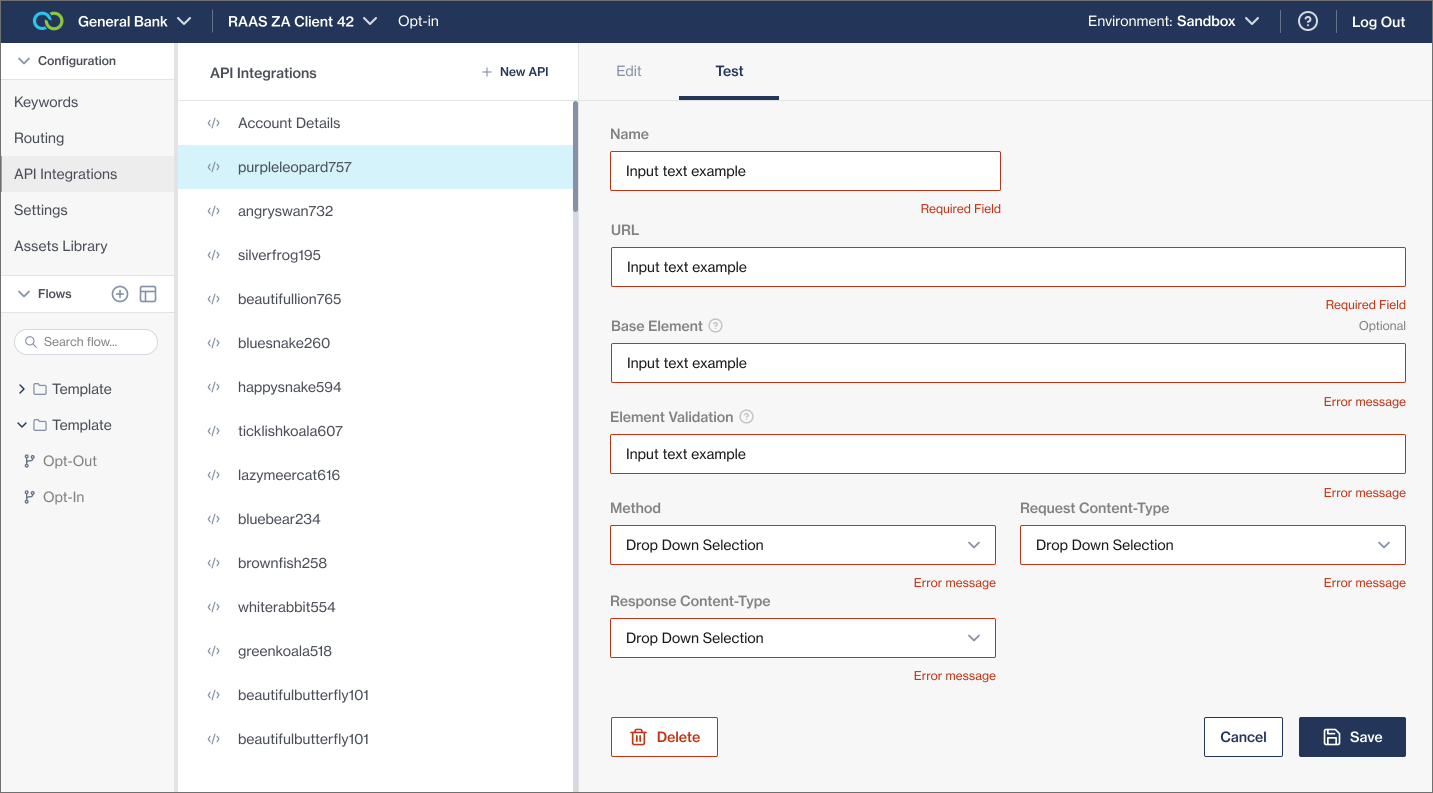Click the add flow plus icon
Viewport: 1433px width, 793px height.
[x=120, y=294]
